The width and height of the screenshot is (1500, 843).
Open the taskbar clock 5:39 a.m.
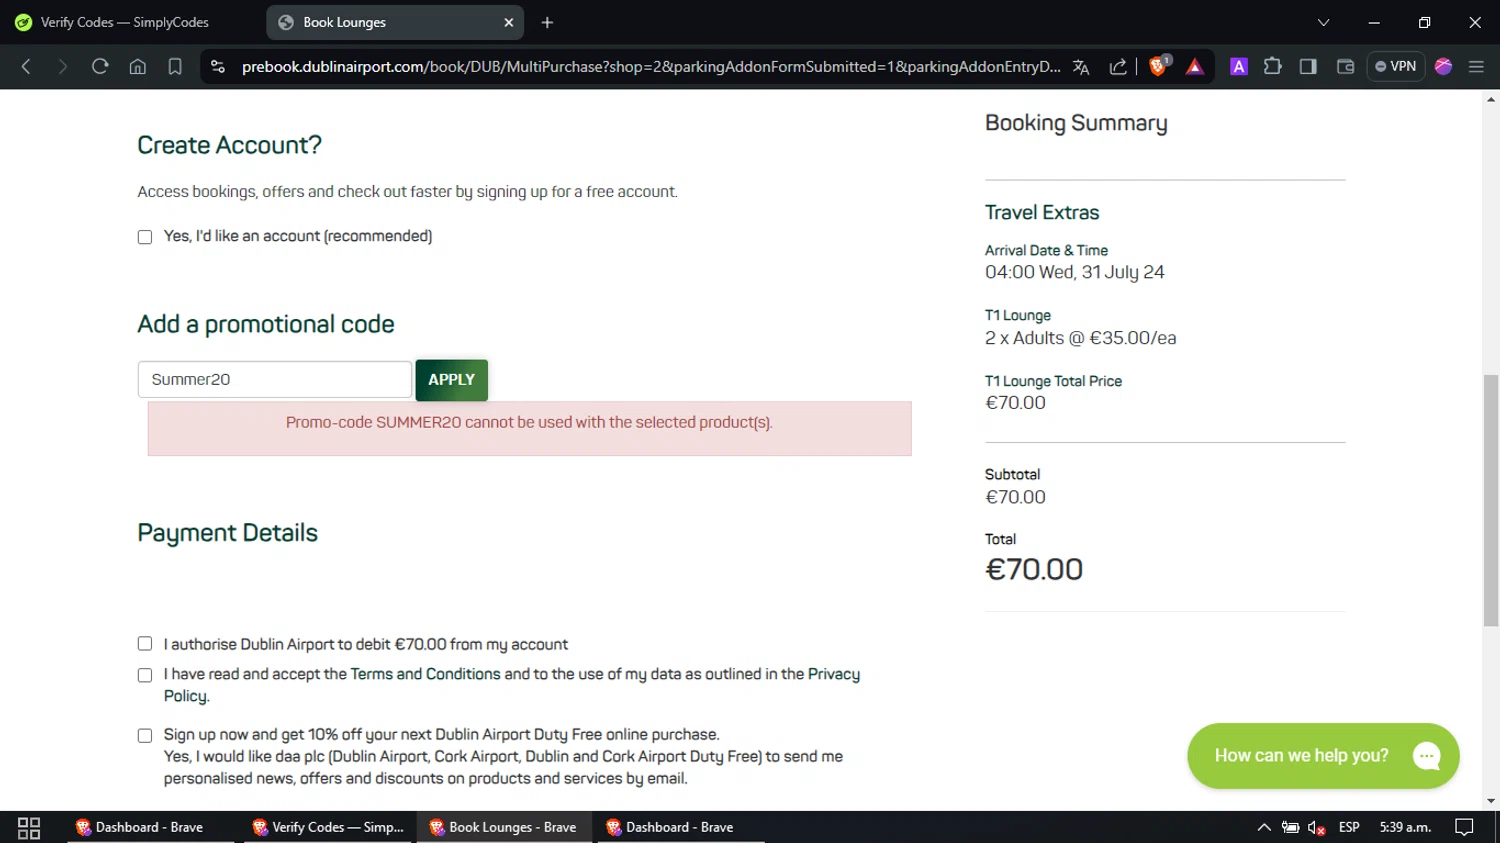1405,827
